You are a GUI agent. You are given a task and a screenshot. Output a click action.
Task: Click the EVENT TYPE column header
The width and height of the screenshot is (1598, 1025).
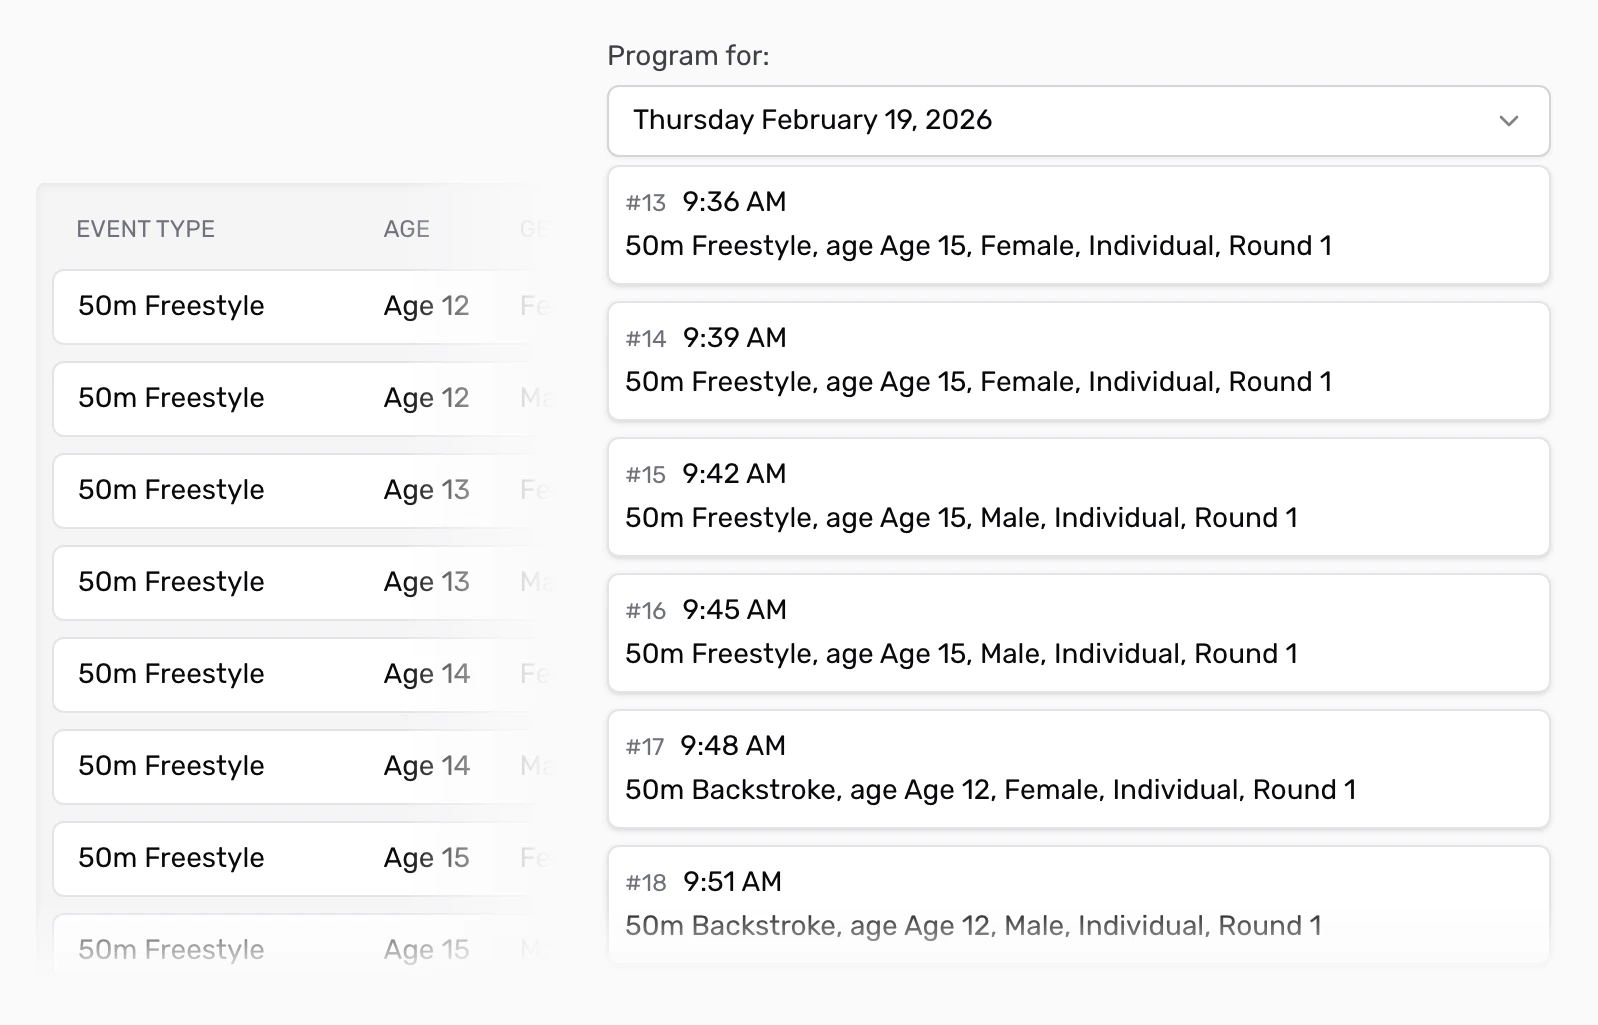point(146,229)
